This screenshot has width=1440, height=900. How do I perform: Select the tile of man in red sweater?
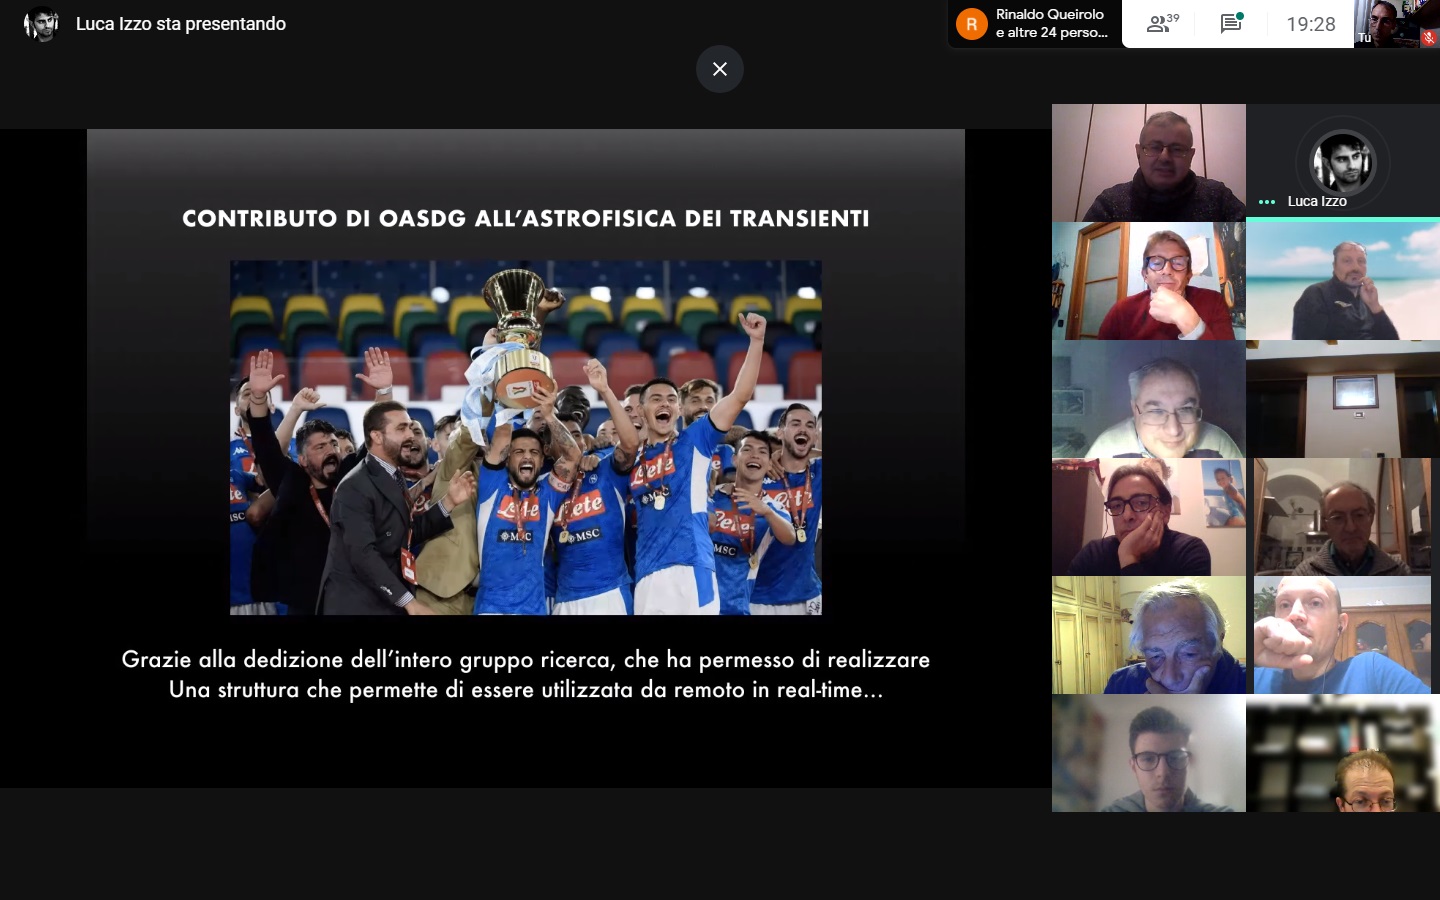[1149, 281]
